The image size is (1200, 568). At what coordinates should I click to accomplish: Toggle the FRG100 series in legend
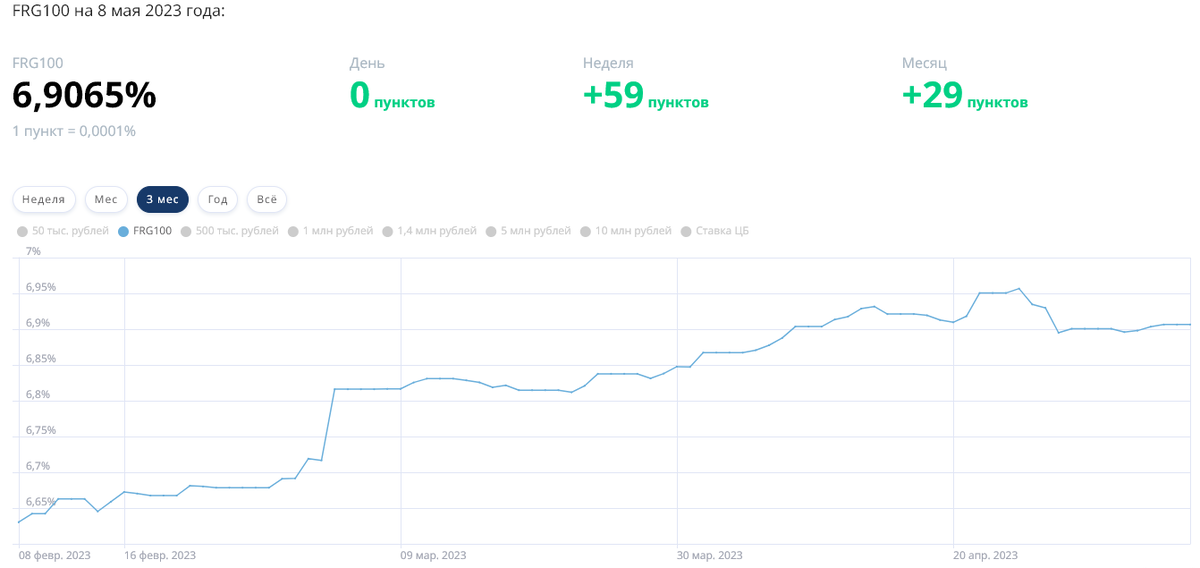coord(145,231)
